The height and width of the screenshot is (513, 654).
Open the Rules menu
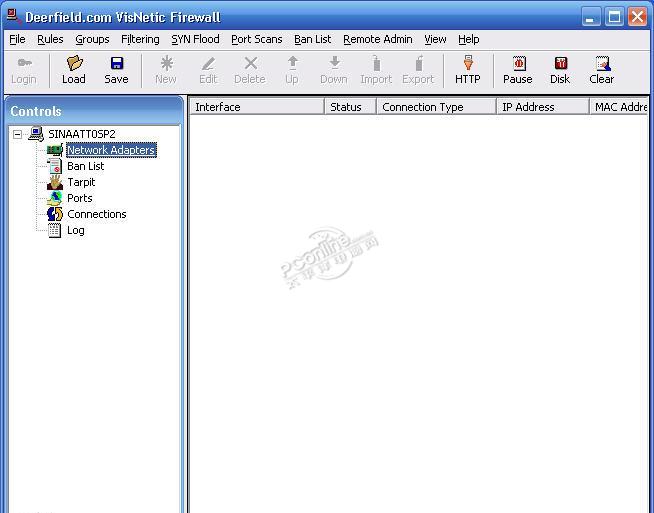pyautogui.click(x=50, y=39)
